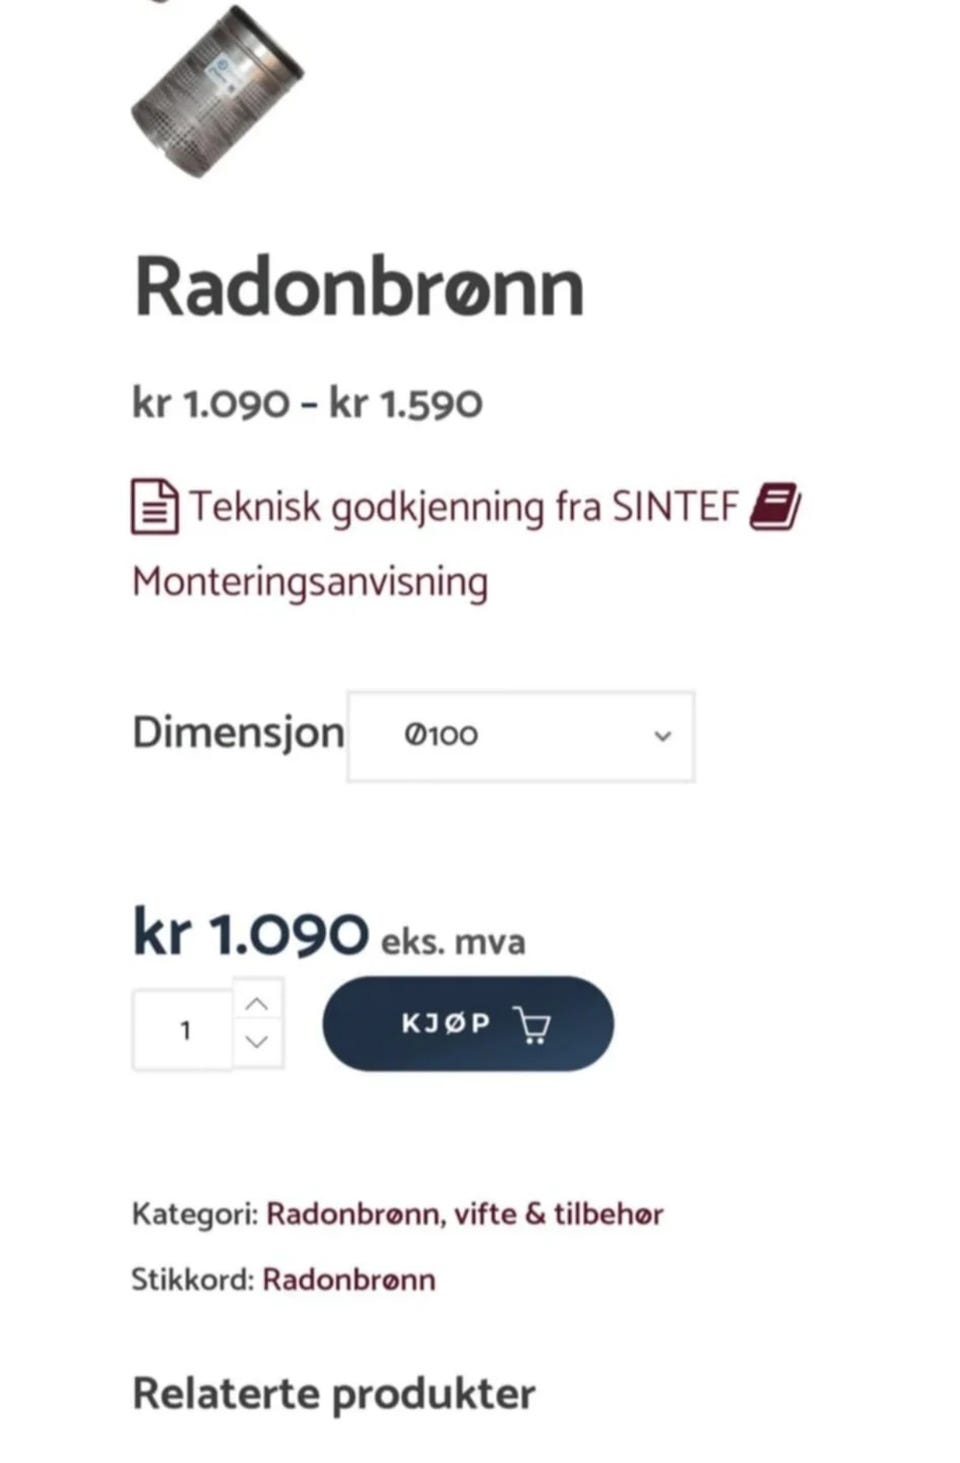Screen dimensions: 960x1463
Task: Open Teknisk godkjenning fra SINTEF link
Action: coord(464,507)
